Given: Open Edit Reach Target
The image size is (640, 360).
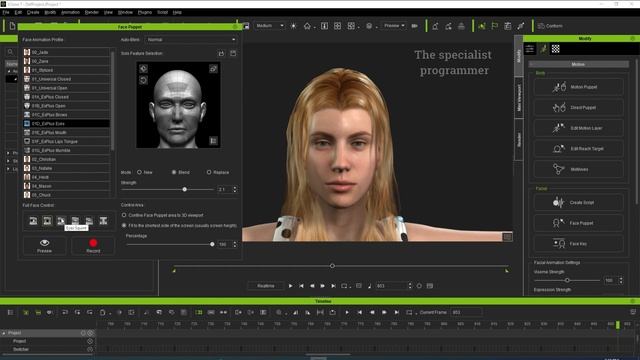Looking at the screenshot, I should point(578,149).
